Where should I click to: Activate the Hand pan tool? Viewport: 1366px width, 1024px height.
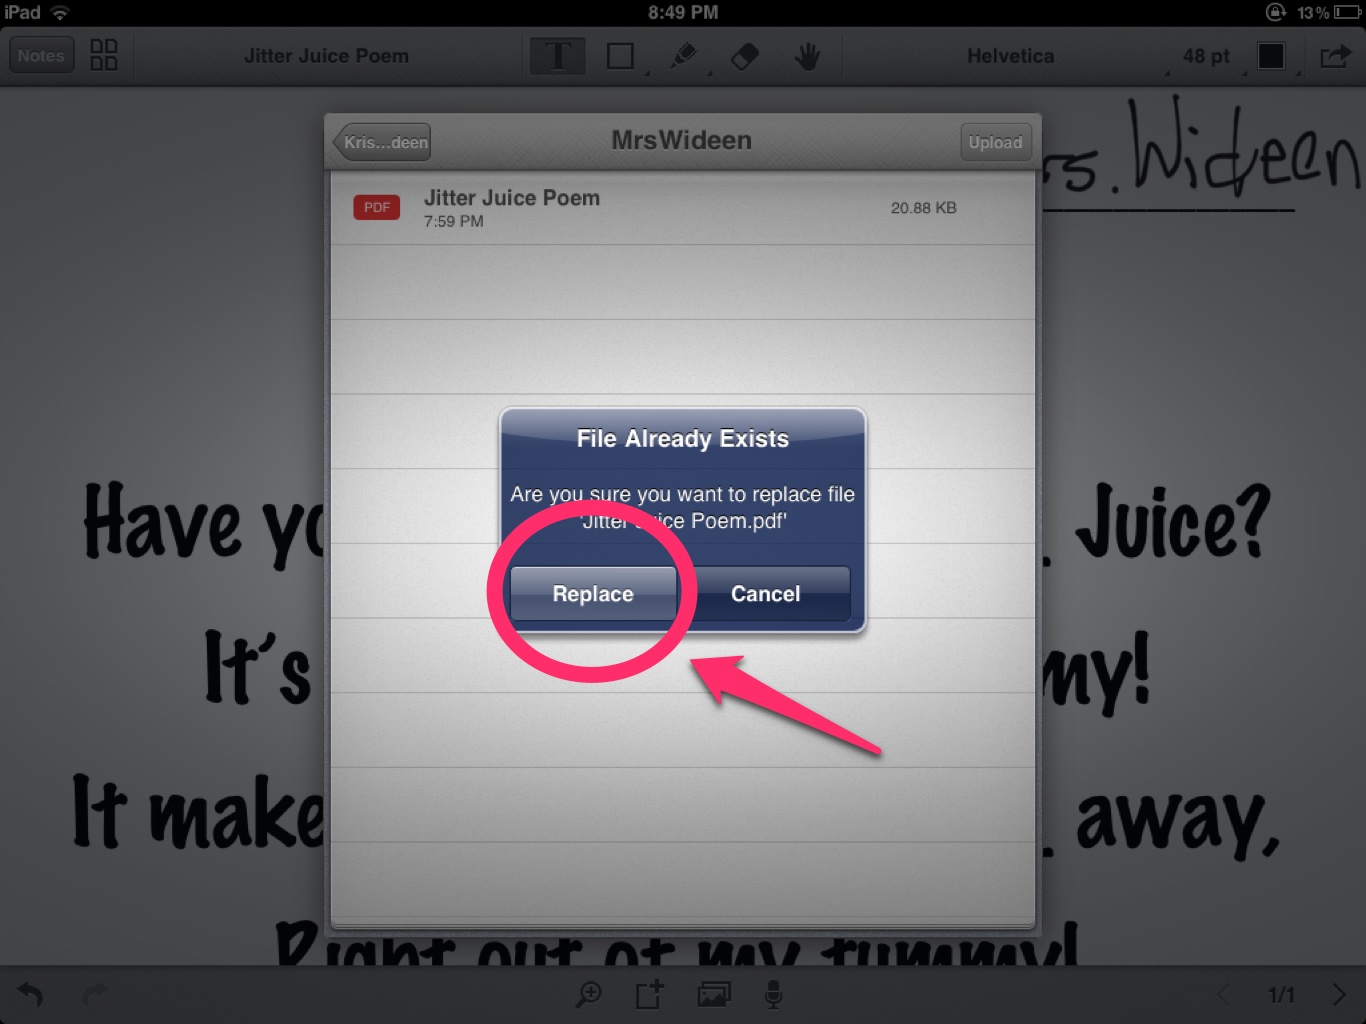click(807, 56)
